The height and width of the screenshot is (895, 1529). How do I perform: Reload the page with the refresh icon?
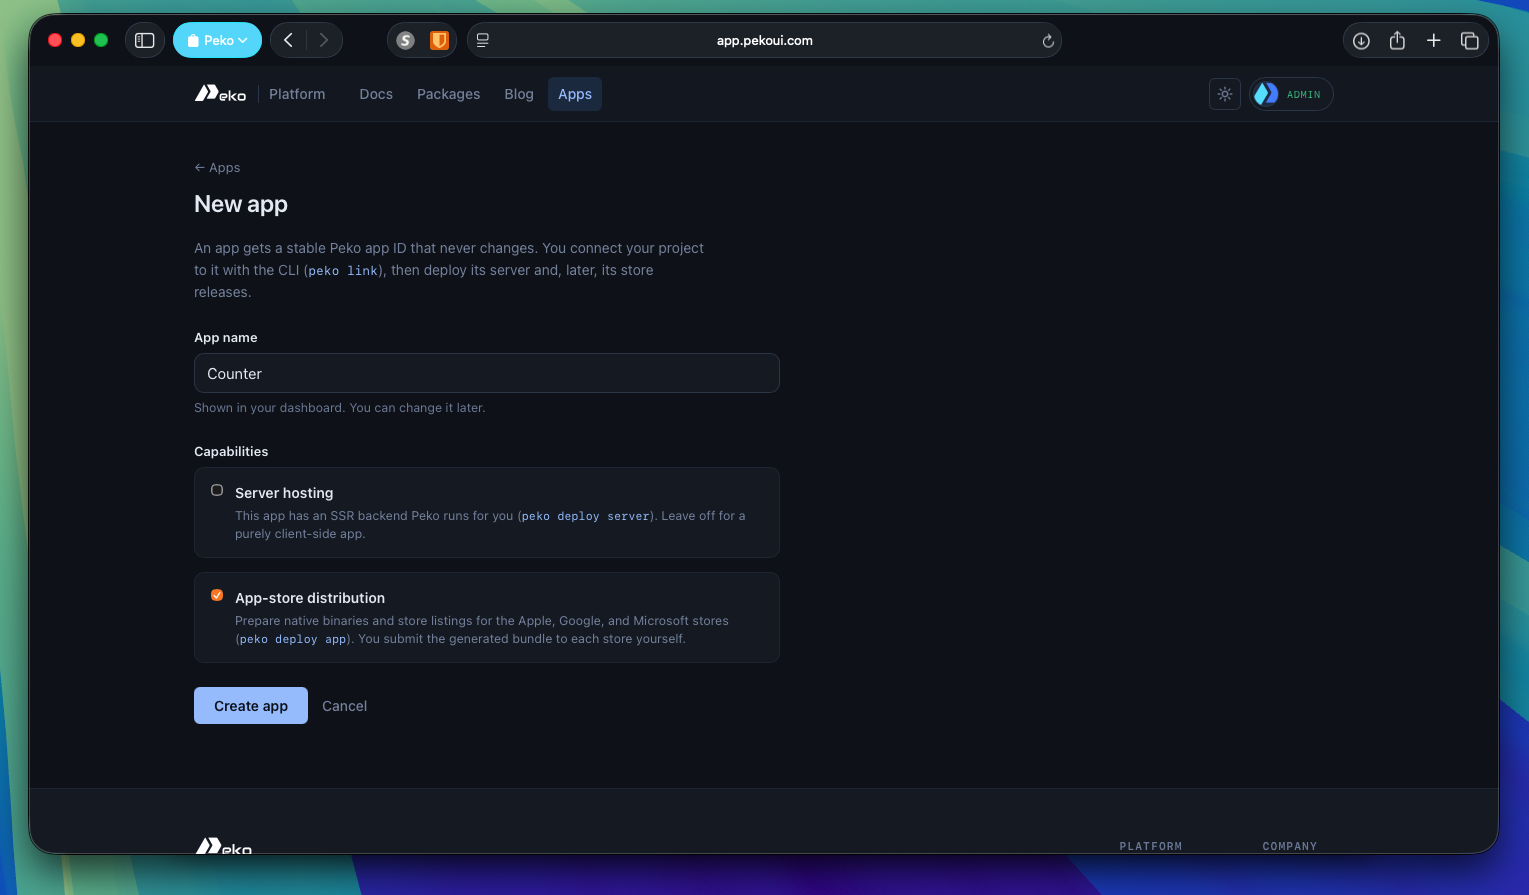[1048, 41]
